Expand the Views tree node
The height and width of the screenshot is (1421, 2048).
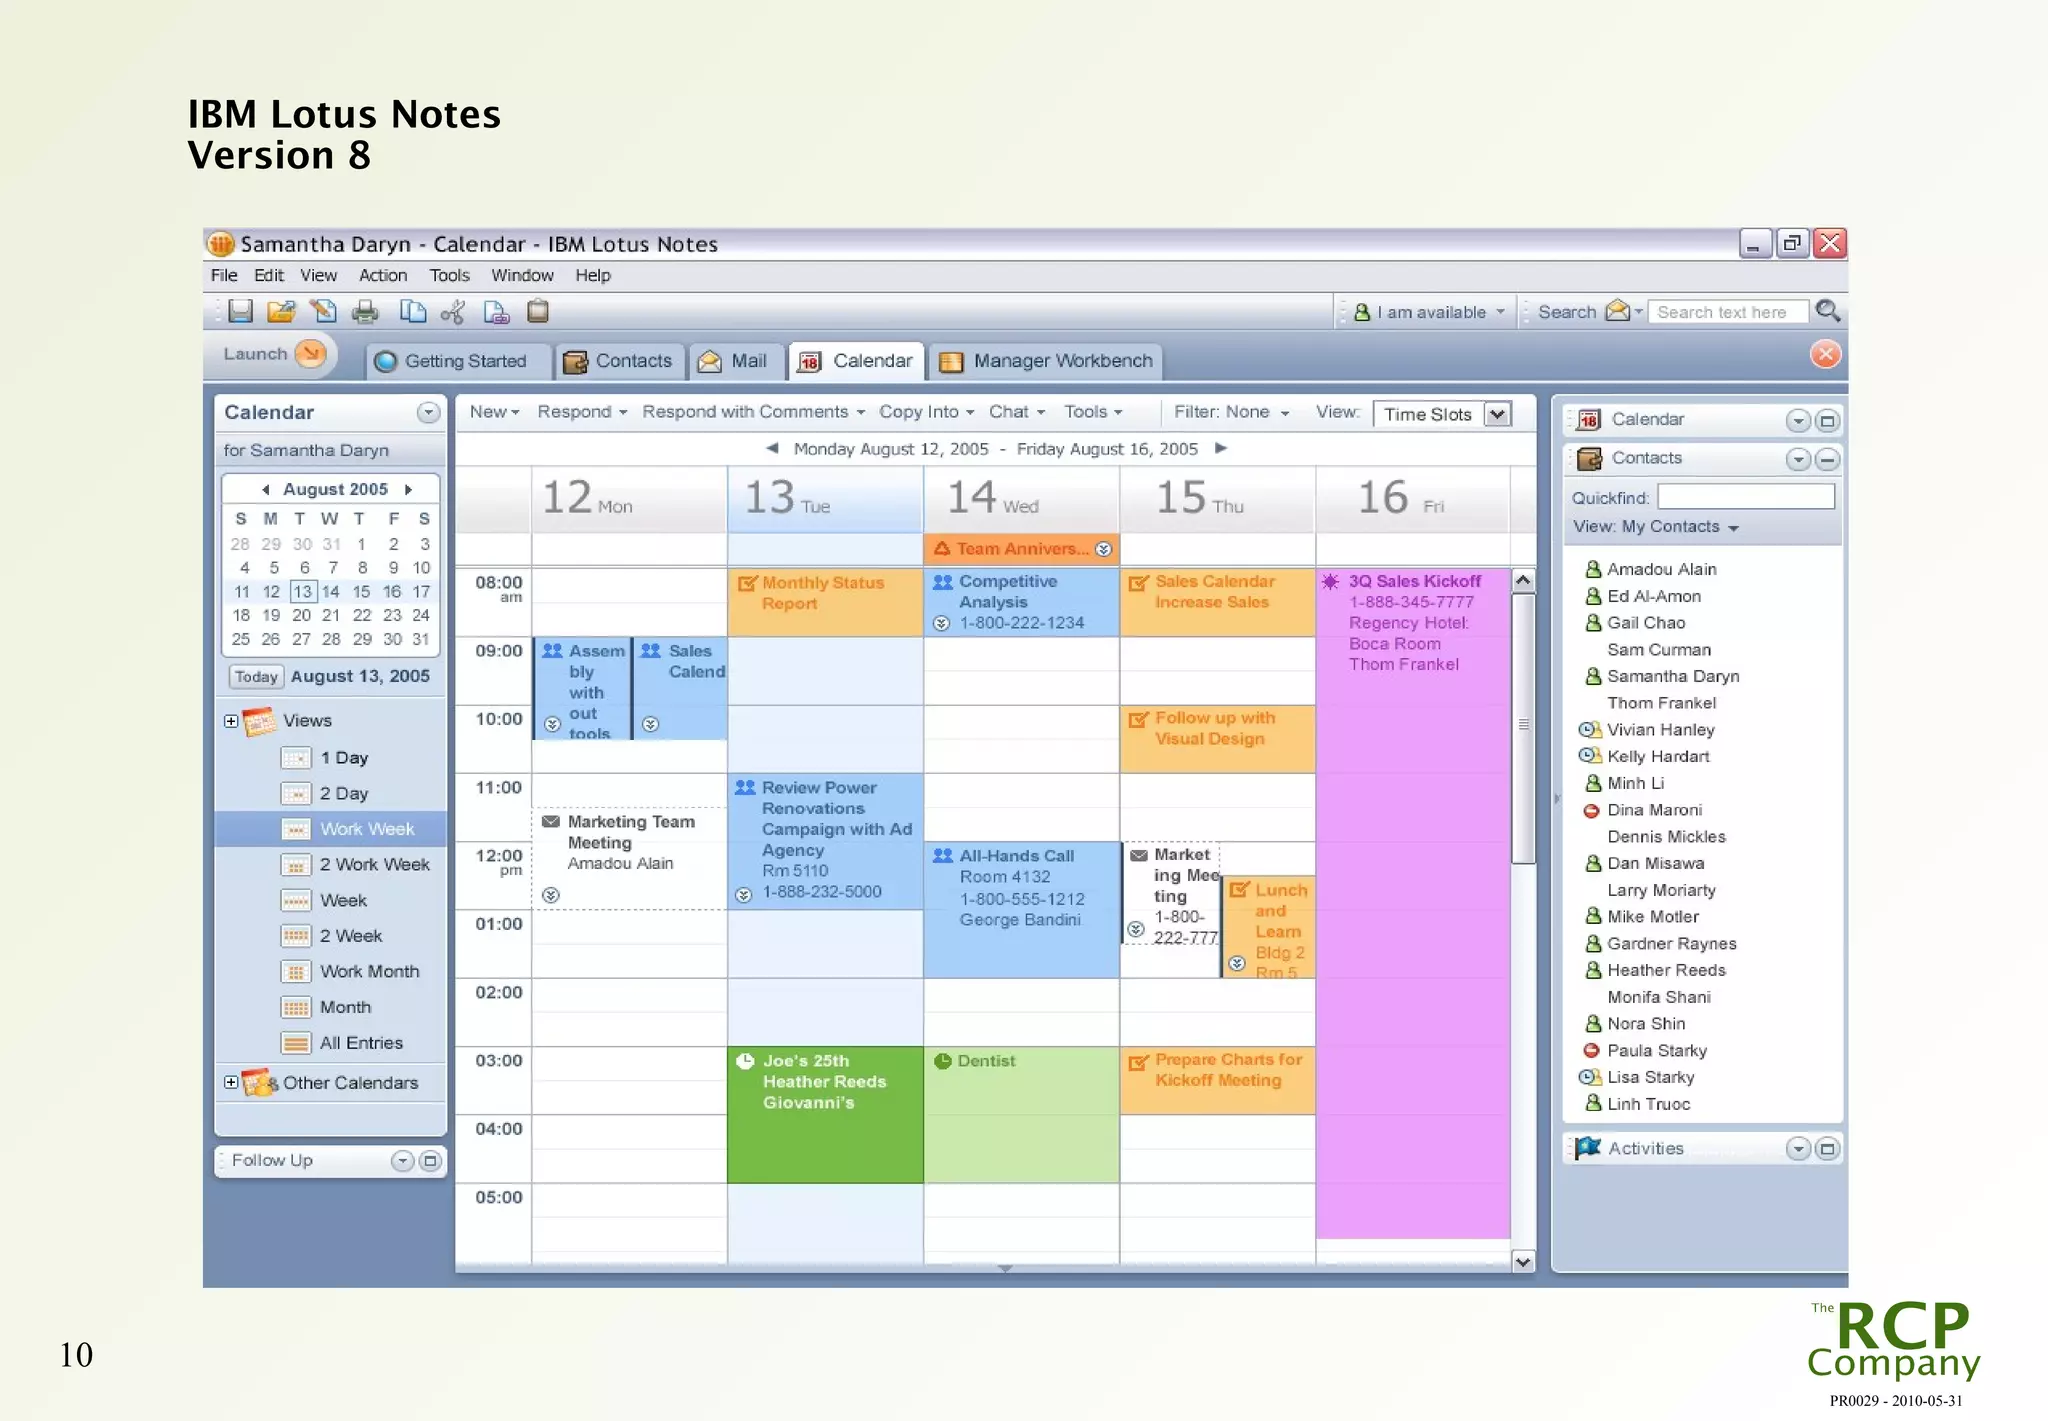pos(231,721)
